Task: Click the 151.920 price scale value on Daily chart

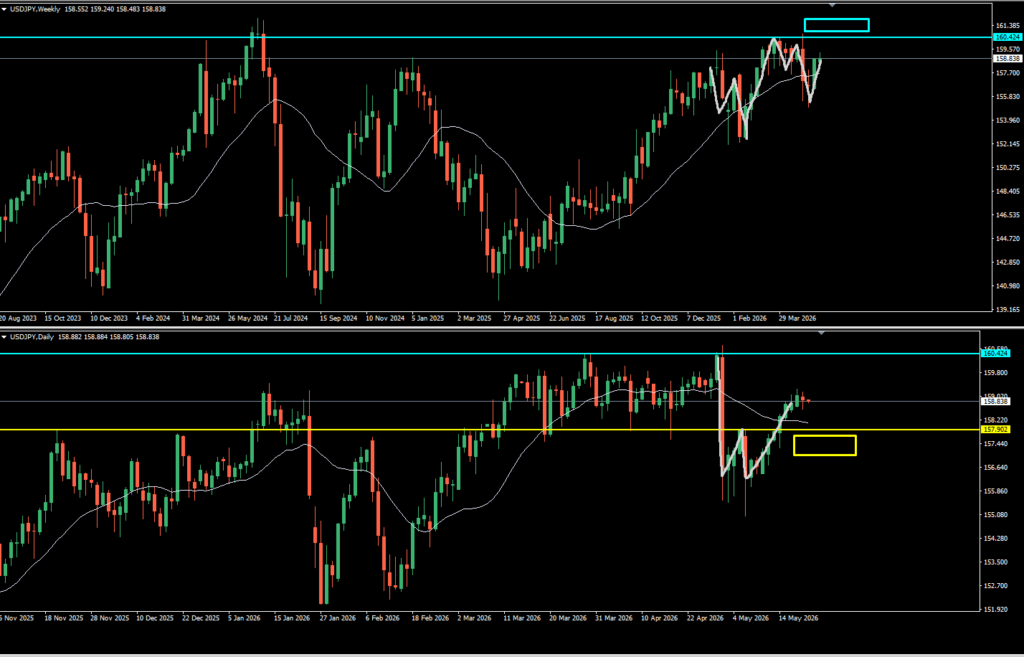Action: [997, 609]
